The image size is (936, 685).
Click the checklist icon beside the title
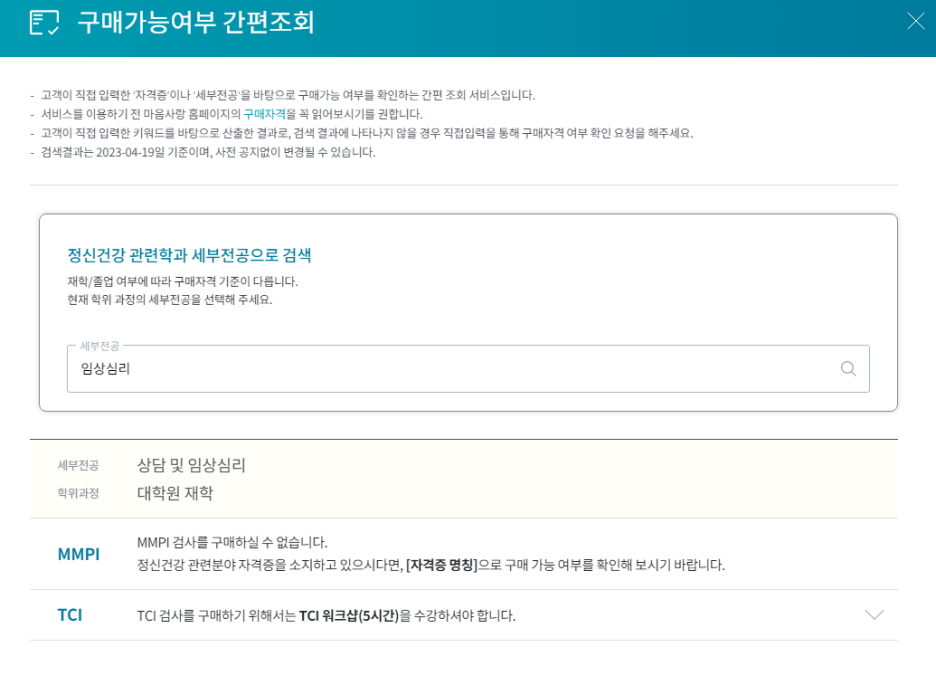45,23
